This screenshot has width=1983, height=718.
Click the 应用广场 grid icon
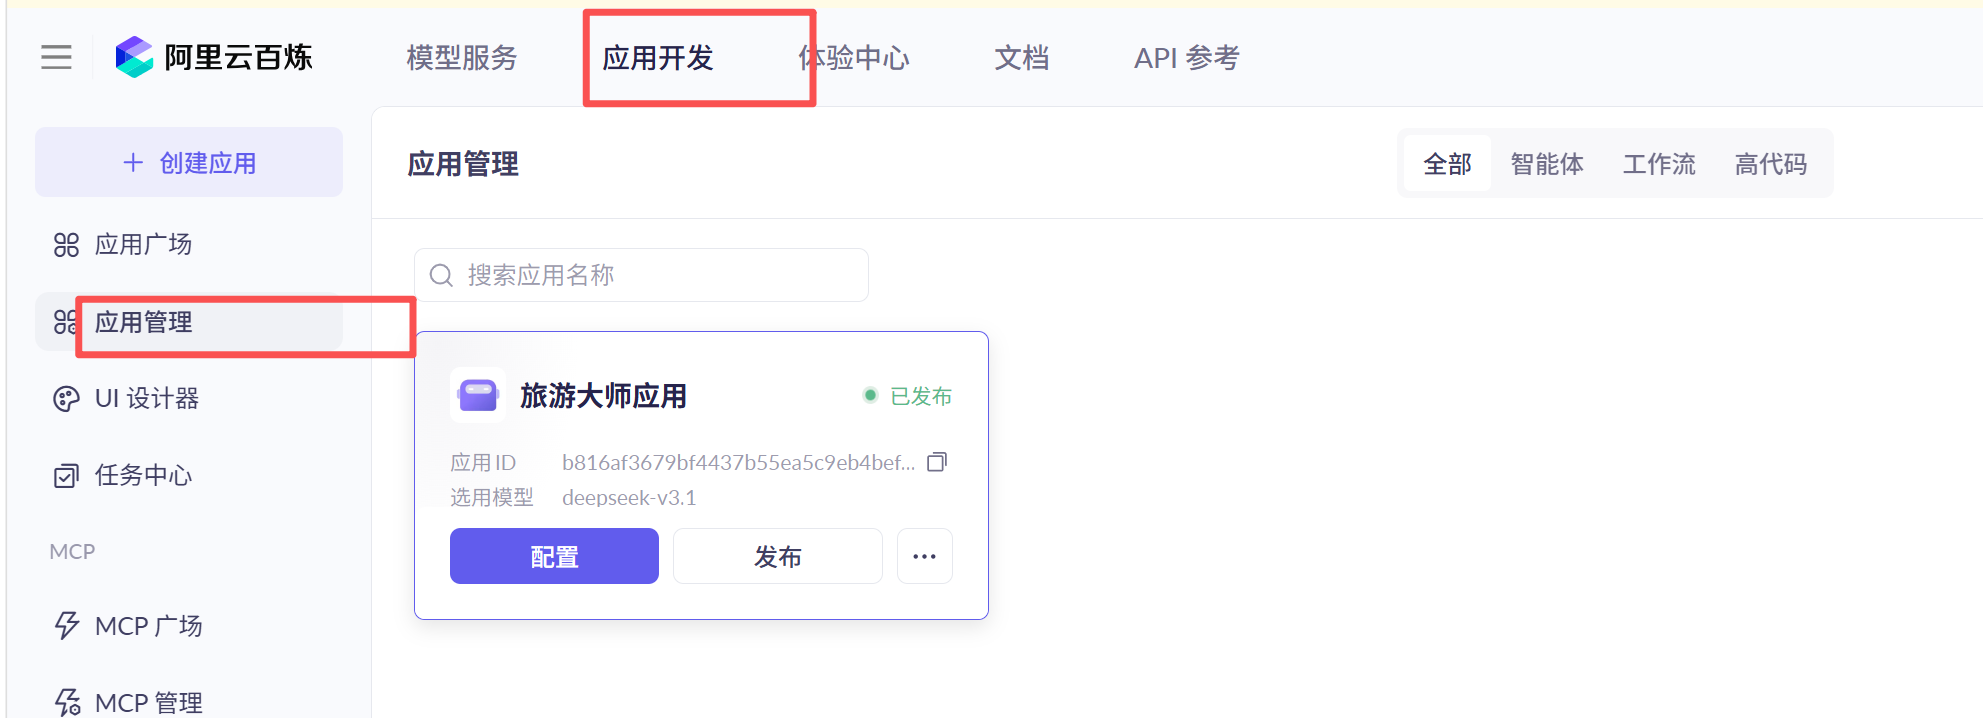click(x=66, y=245)
